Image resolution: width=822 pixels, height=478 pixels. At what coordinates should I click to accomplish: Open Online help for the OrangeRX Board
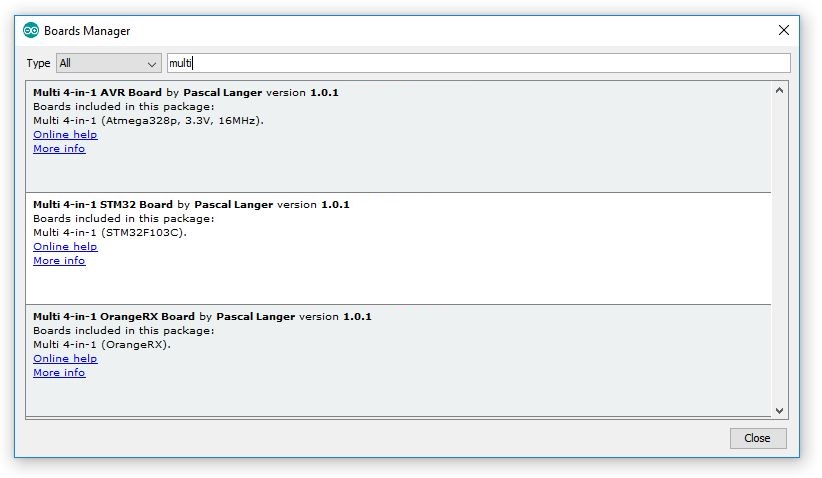(x=65, y=359)
